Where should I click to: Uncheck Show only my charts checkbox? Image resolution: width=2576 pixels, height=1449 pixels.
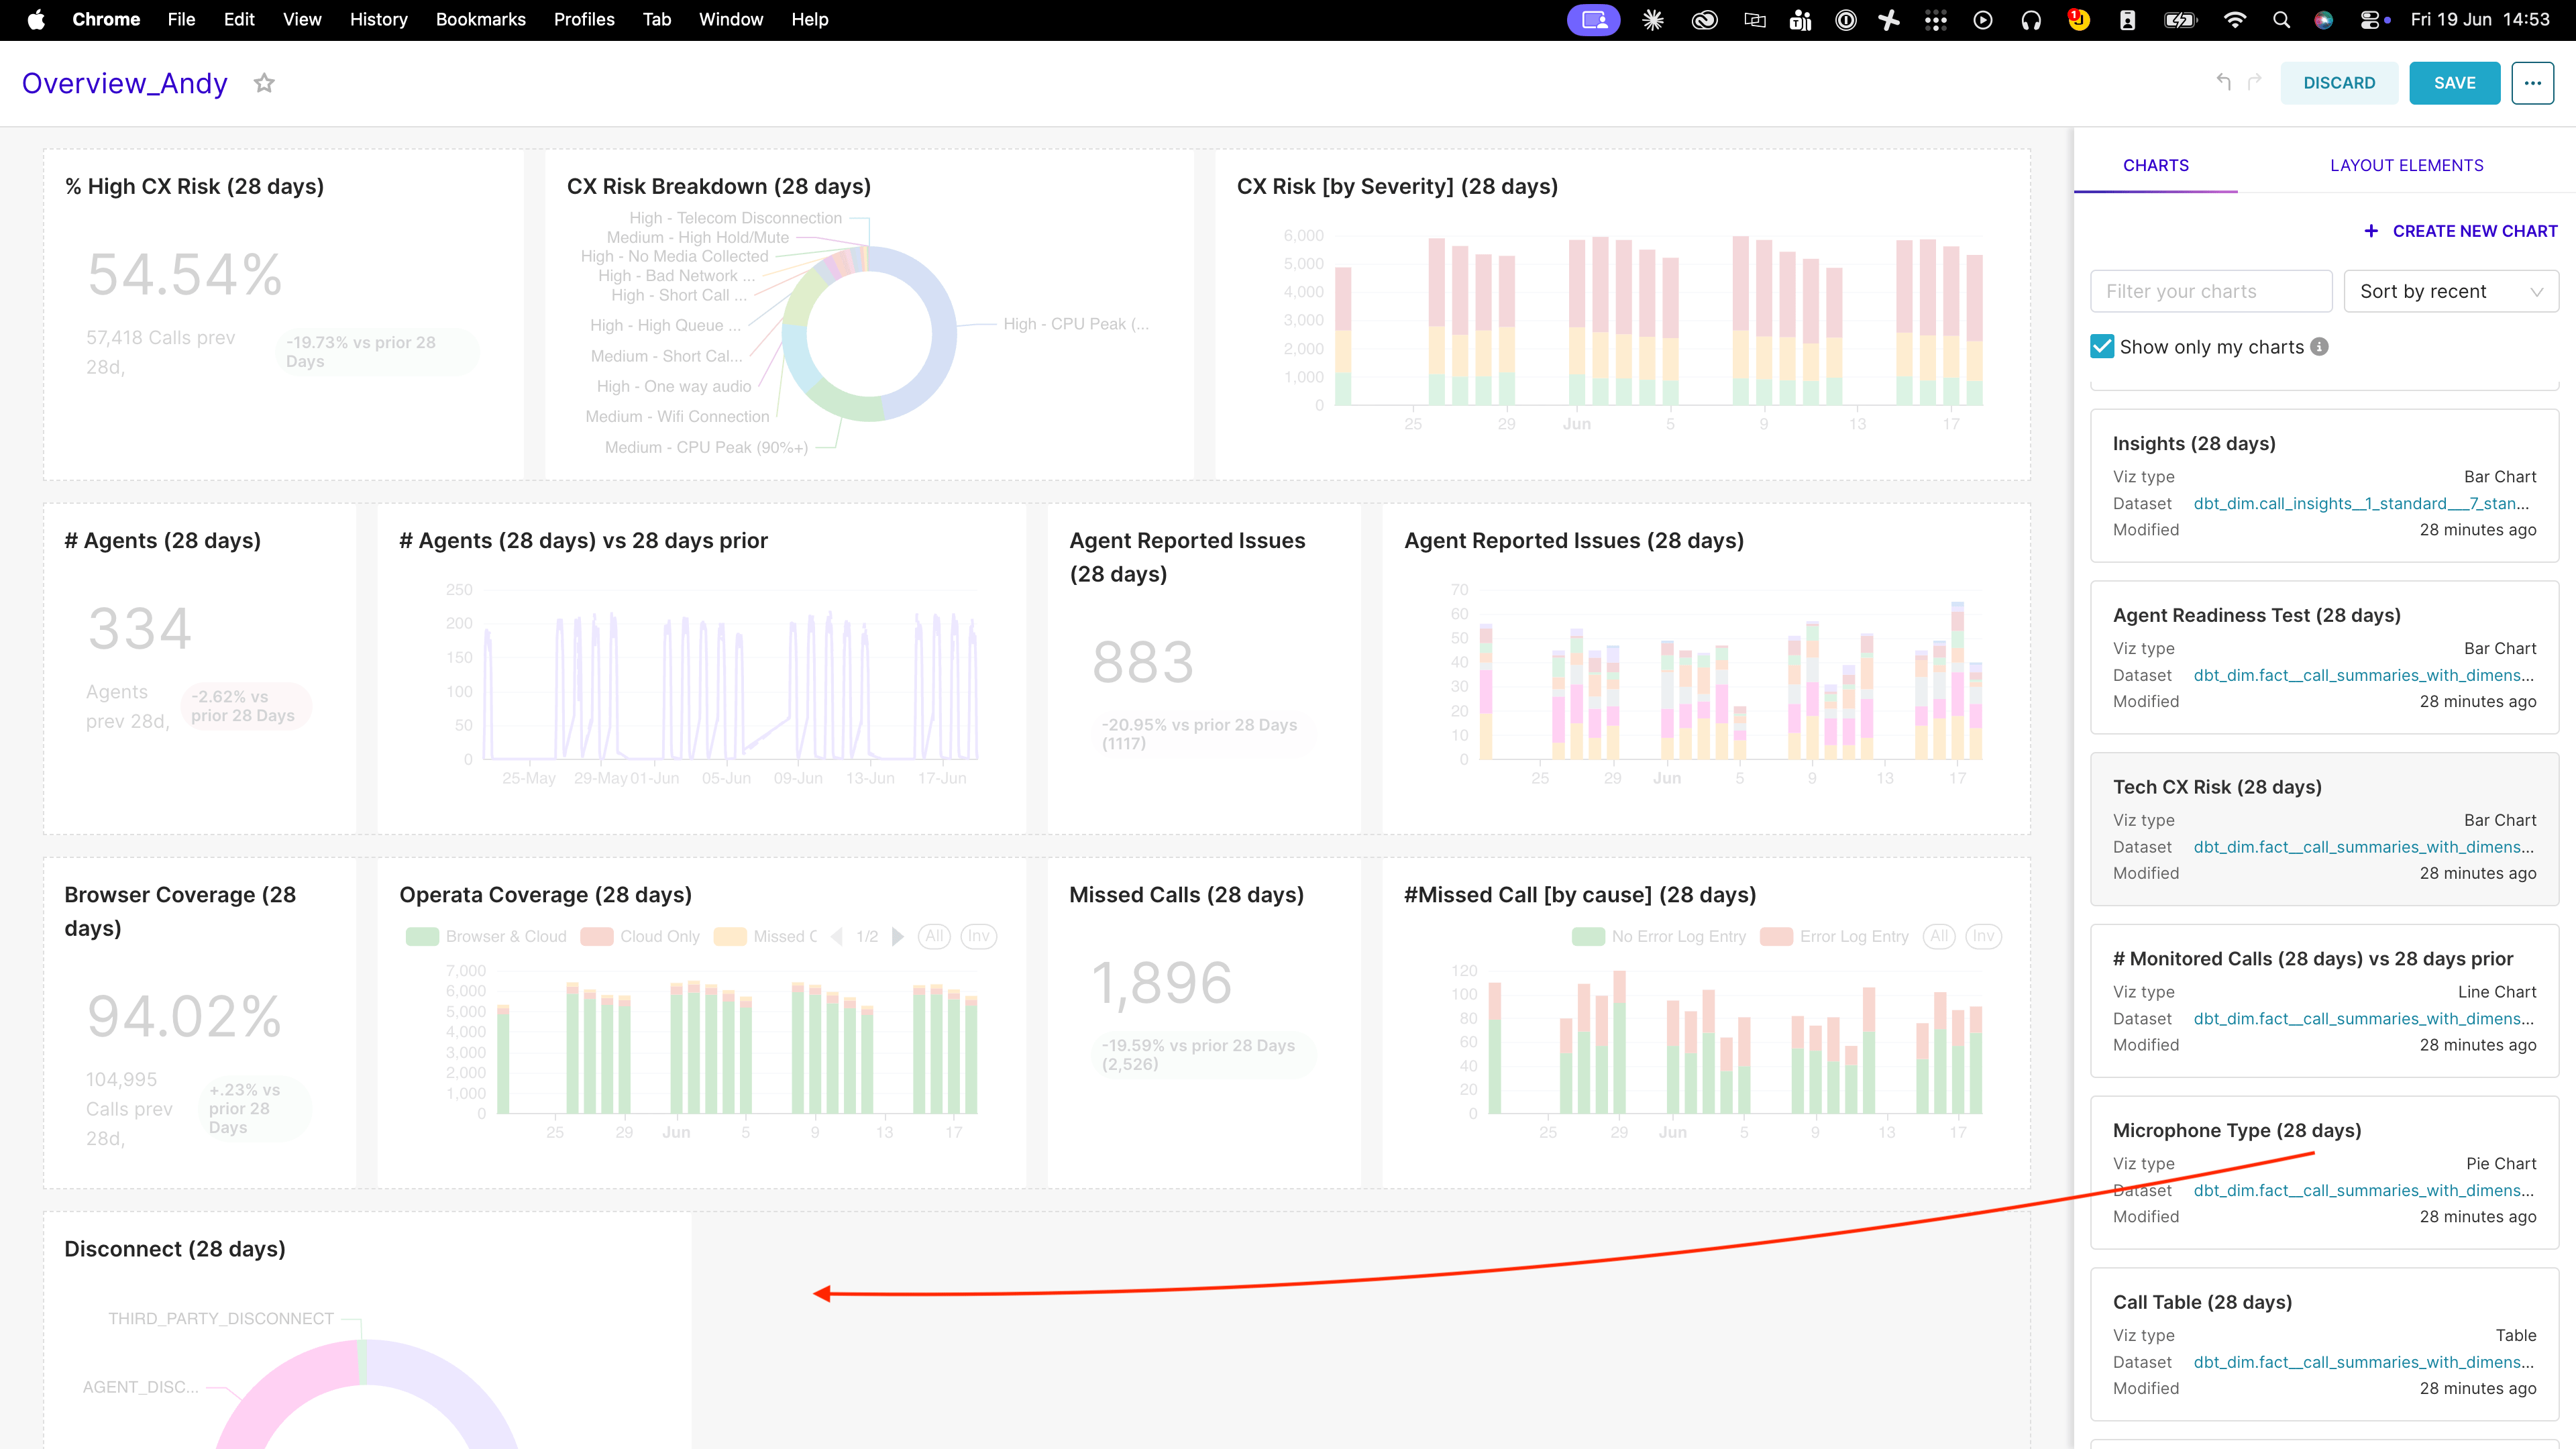click(2102, 346)
